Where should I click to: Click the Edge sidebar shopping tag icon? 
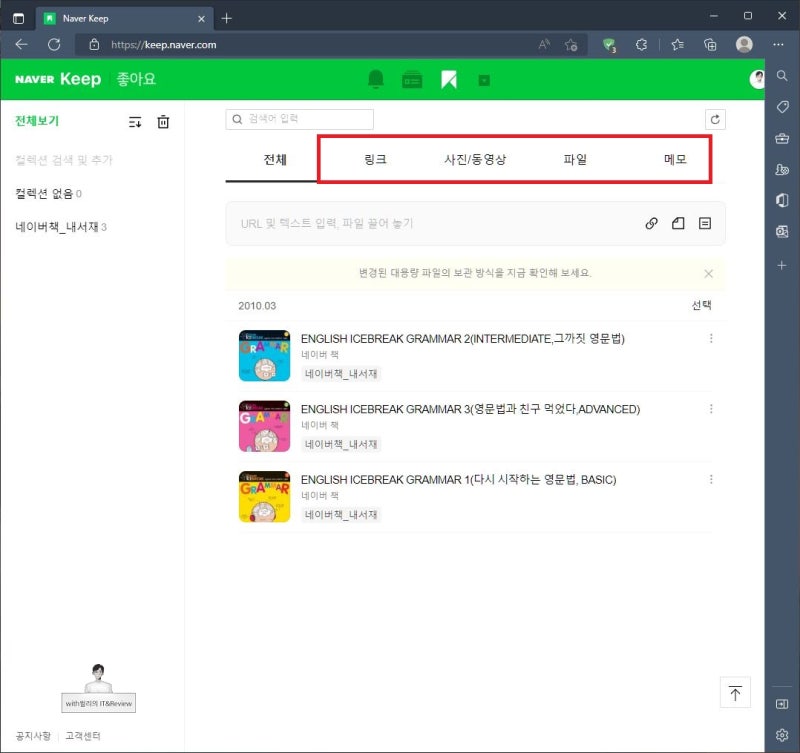click(782, 107)
